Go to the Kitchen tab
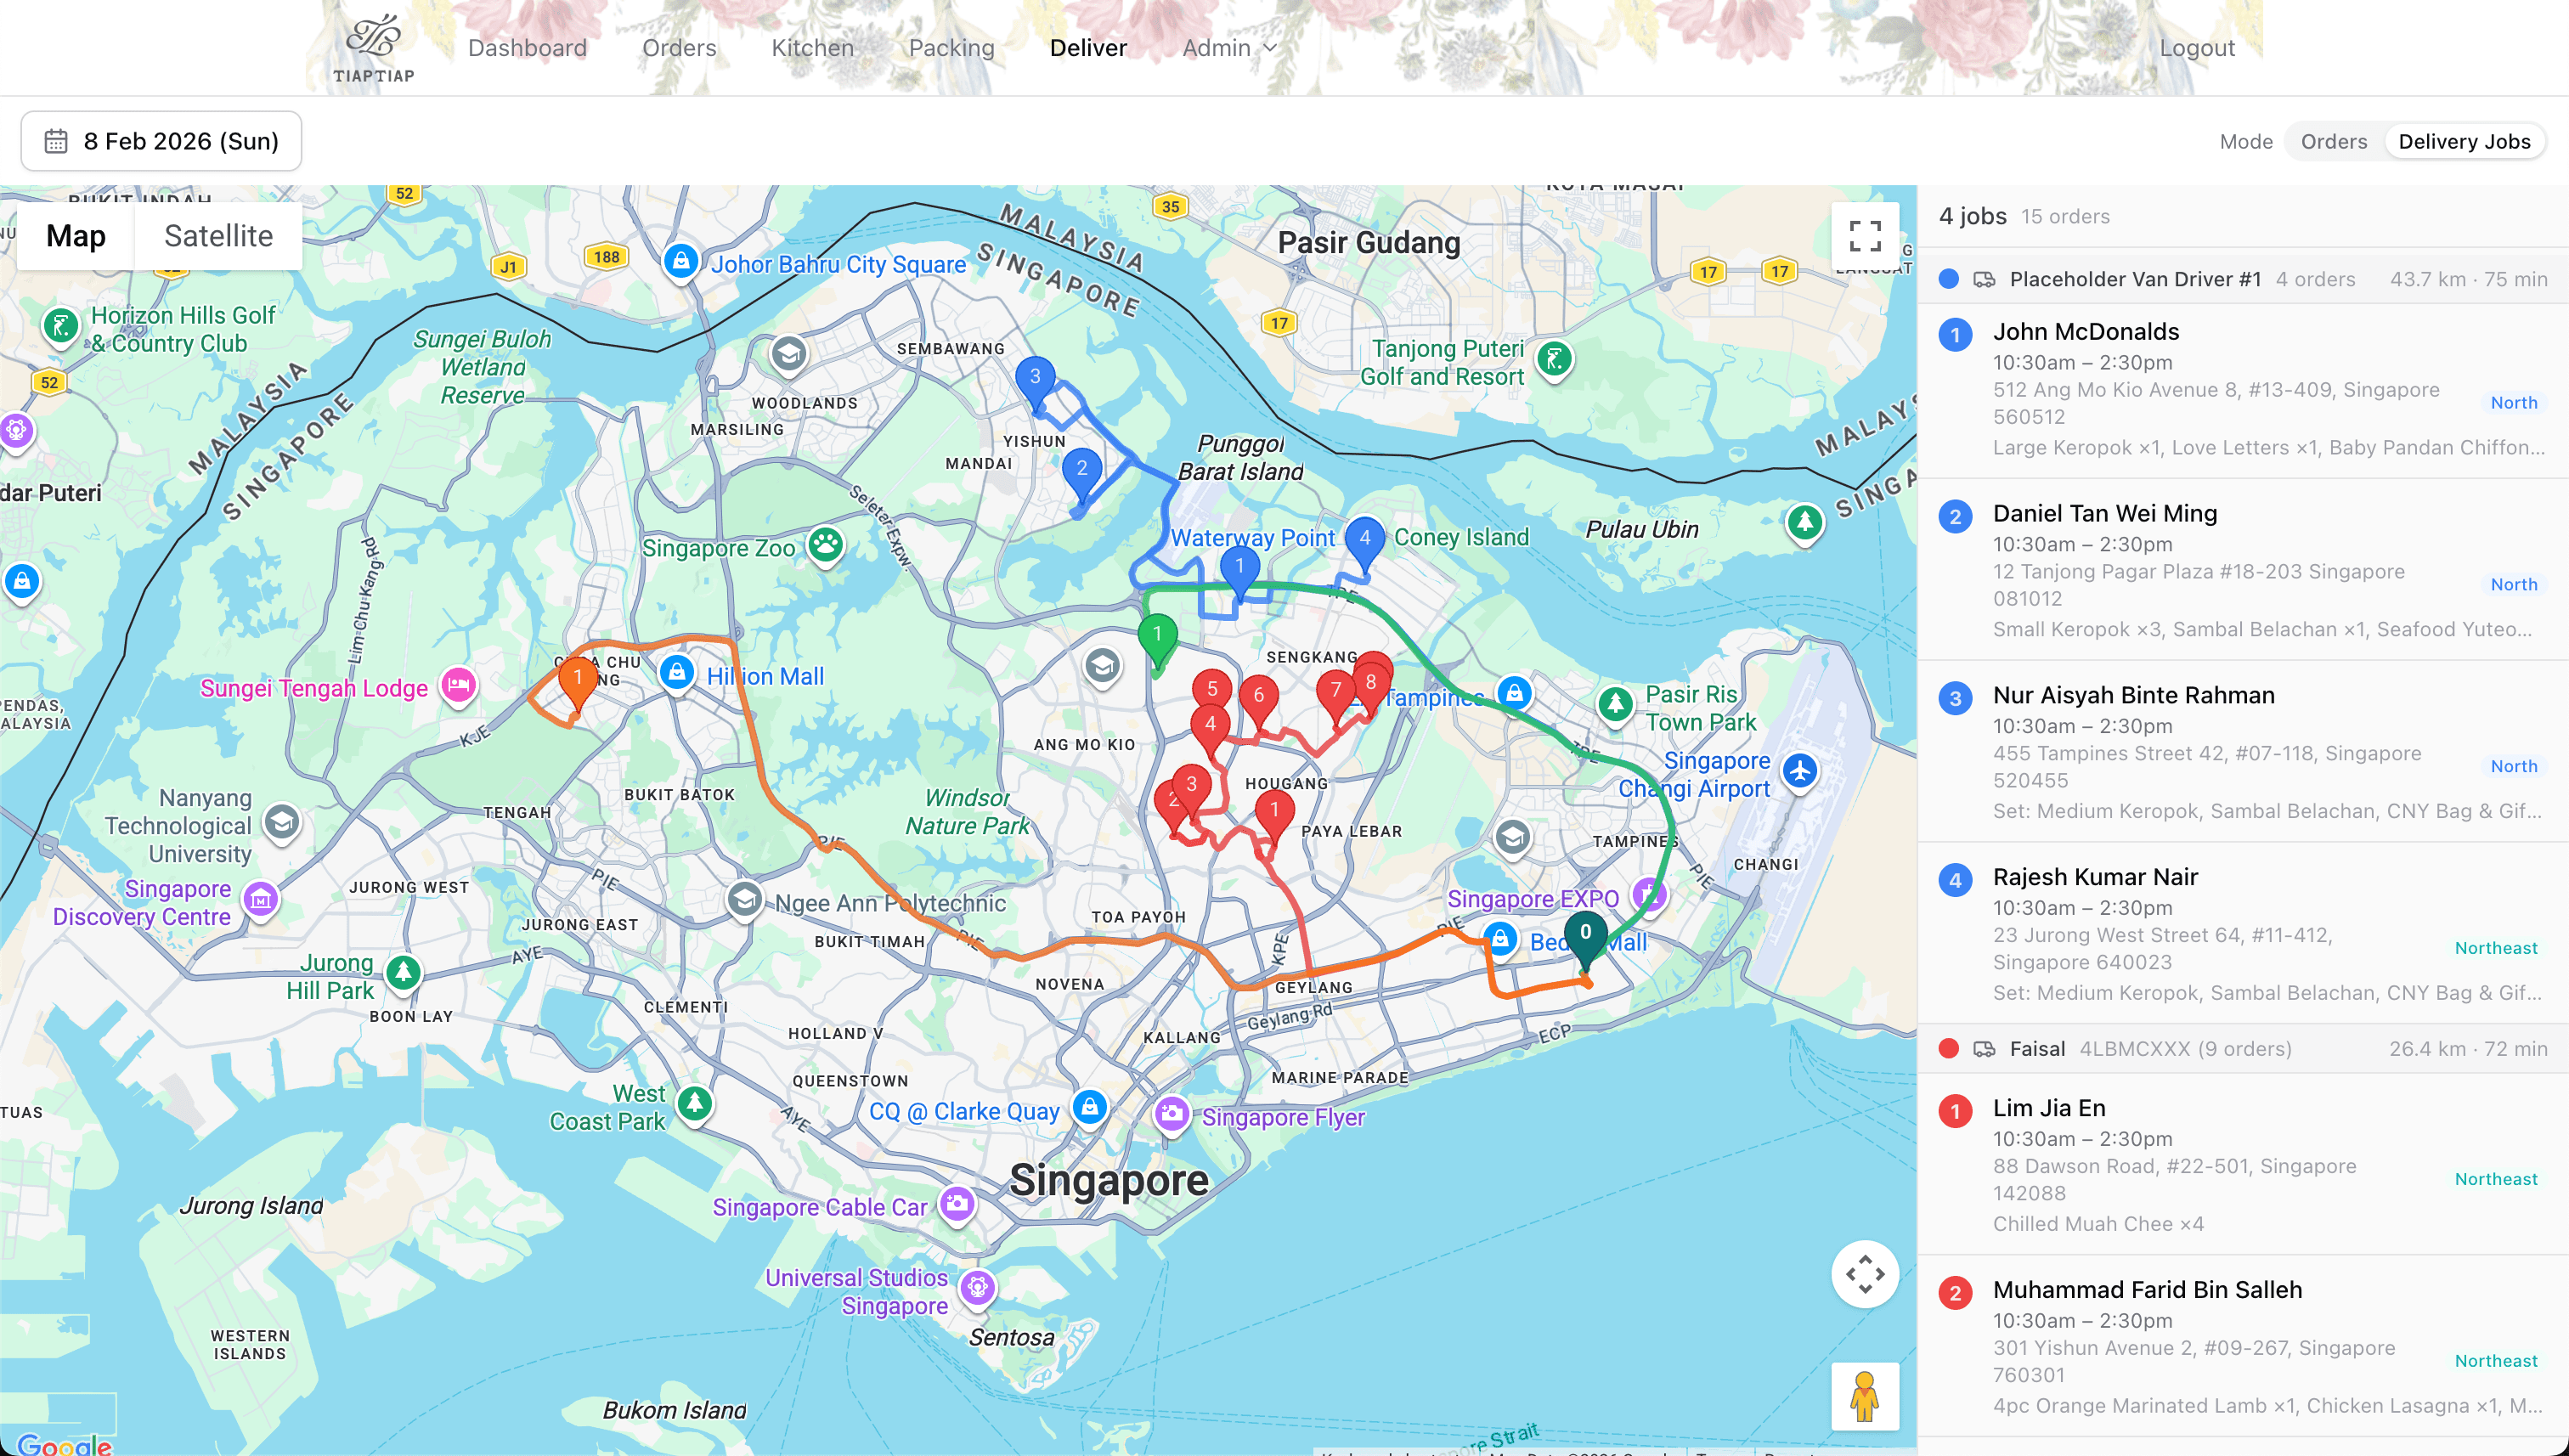 click(x=812, y=48)
